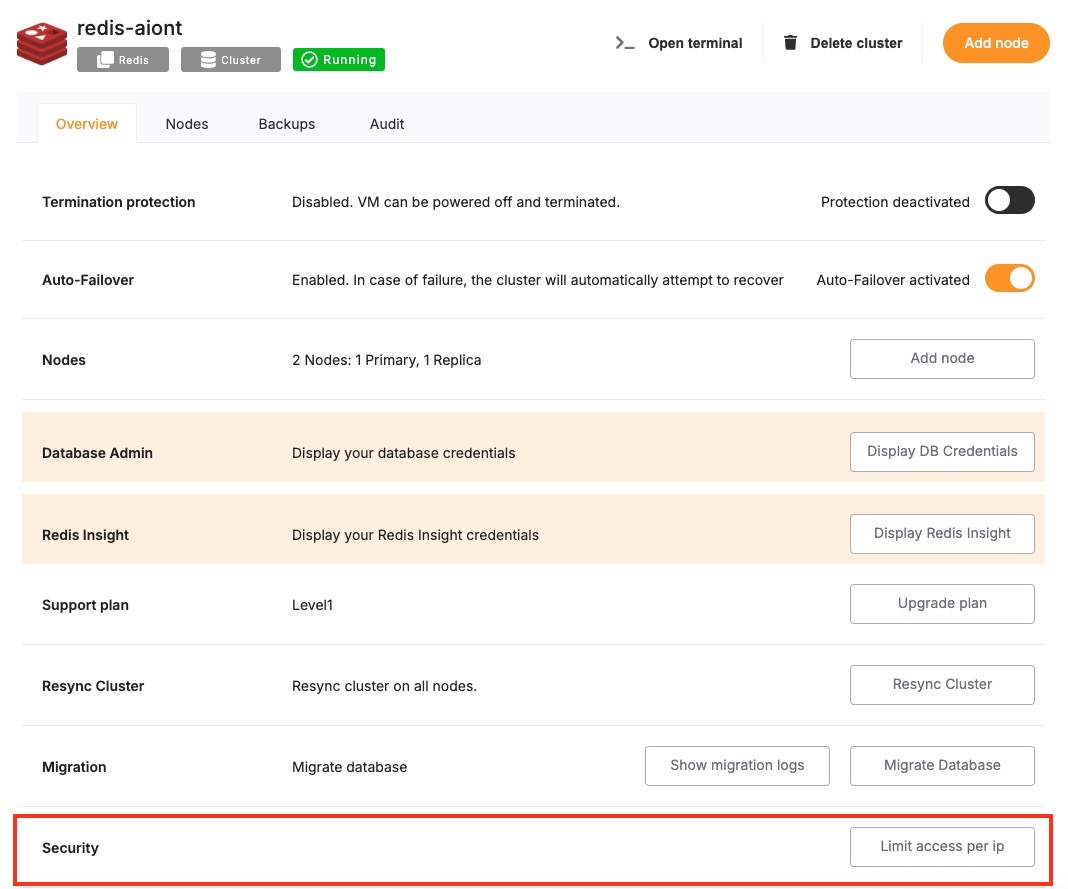Show database credentials via Display DB Credentials
Screen dimensions: 1068x889
coord(942,451)
